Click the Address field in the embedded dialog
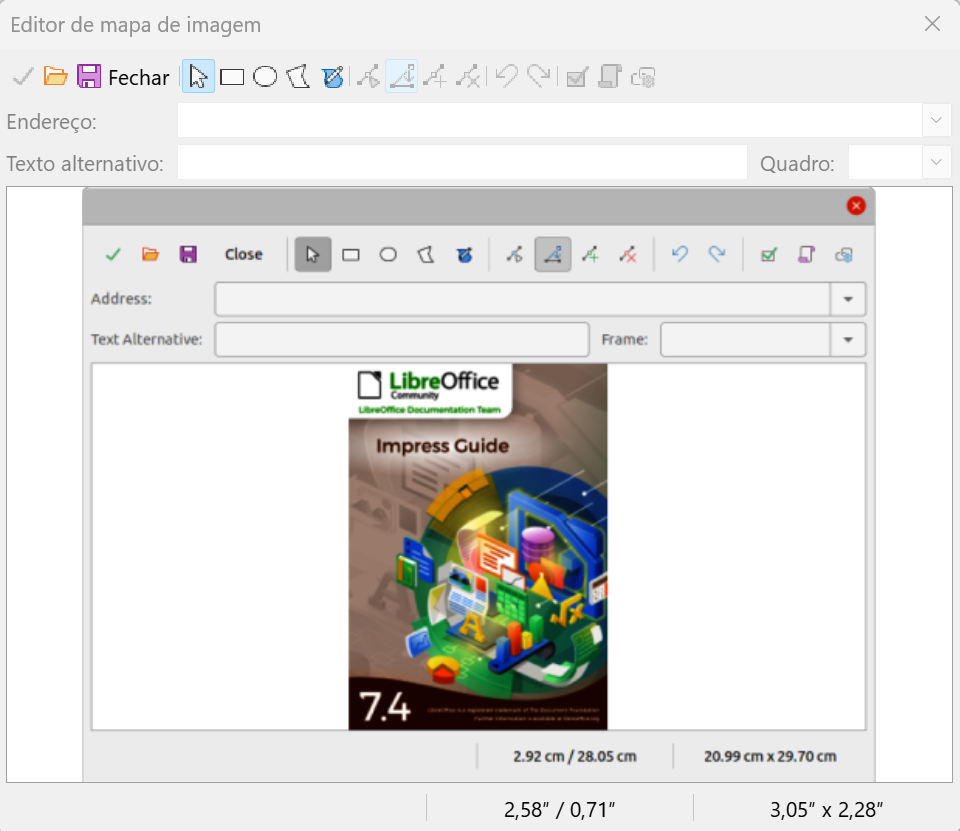Screen dimensions: 960x831 522,299
